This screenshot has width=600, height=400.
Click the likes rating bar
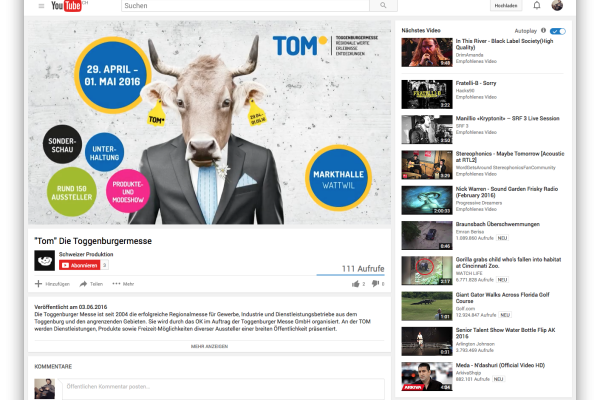(x=350, y=274)
